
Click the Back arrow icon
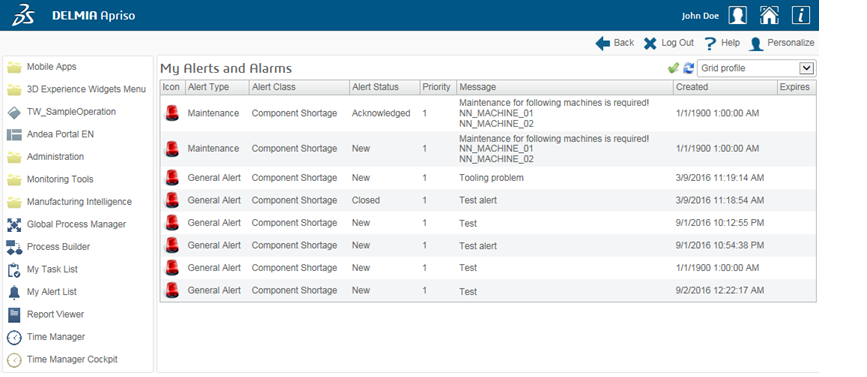click(x=603, y=44)
